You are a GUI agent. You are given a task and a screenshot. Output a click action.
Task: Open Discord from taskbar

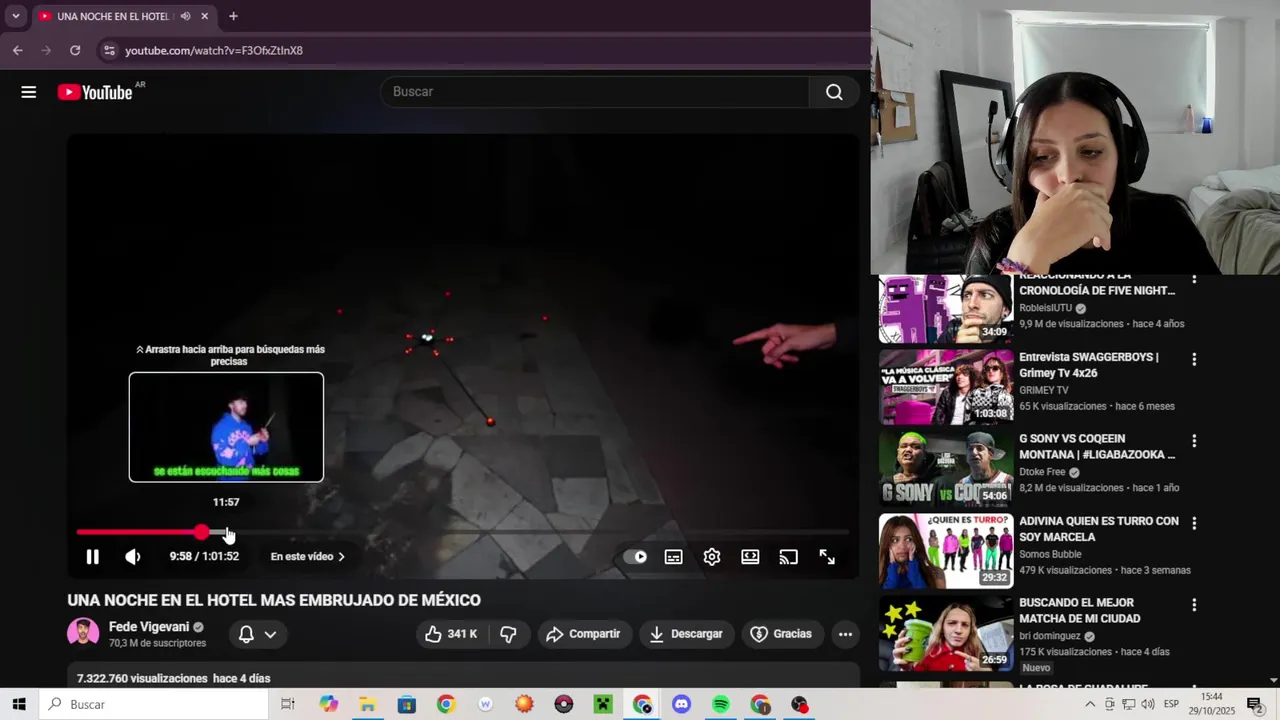(681, 704)
